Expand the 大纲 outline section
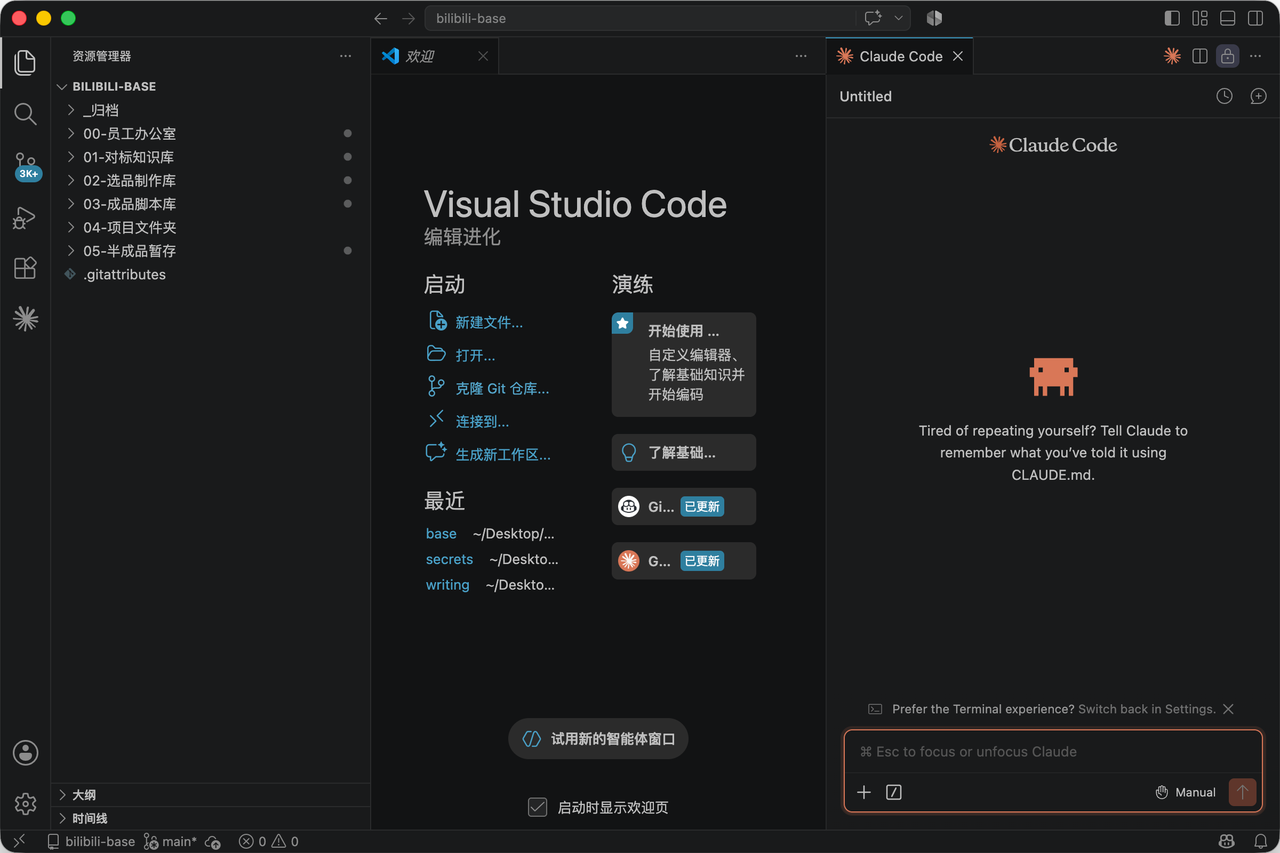Image resolution: width=1280 pixels, height=853 pixels. click(x=210, y=795)
